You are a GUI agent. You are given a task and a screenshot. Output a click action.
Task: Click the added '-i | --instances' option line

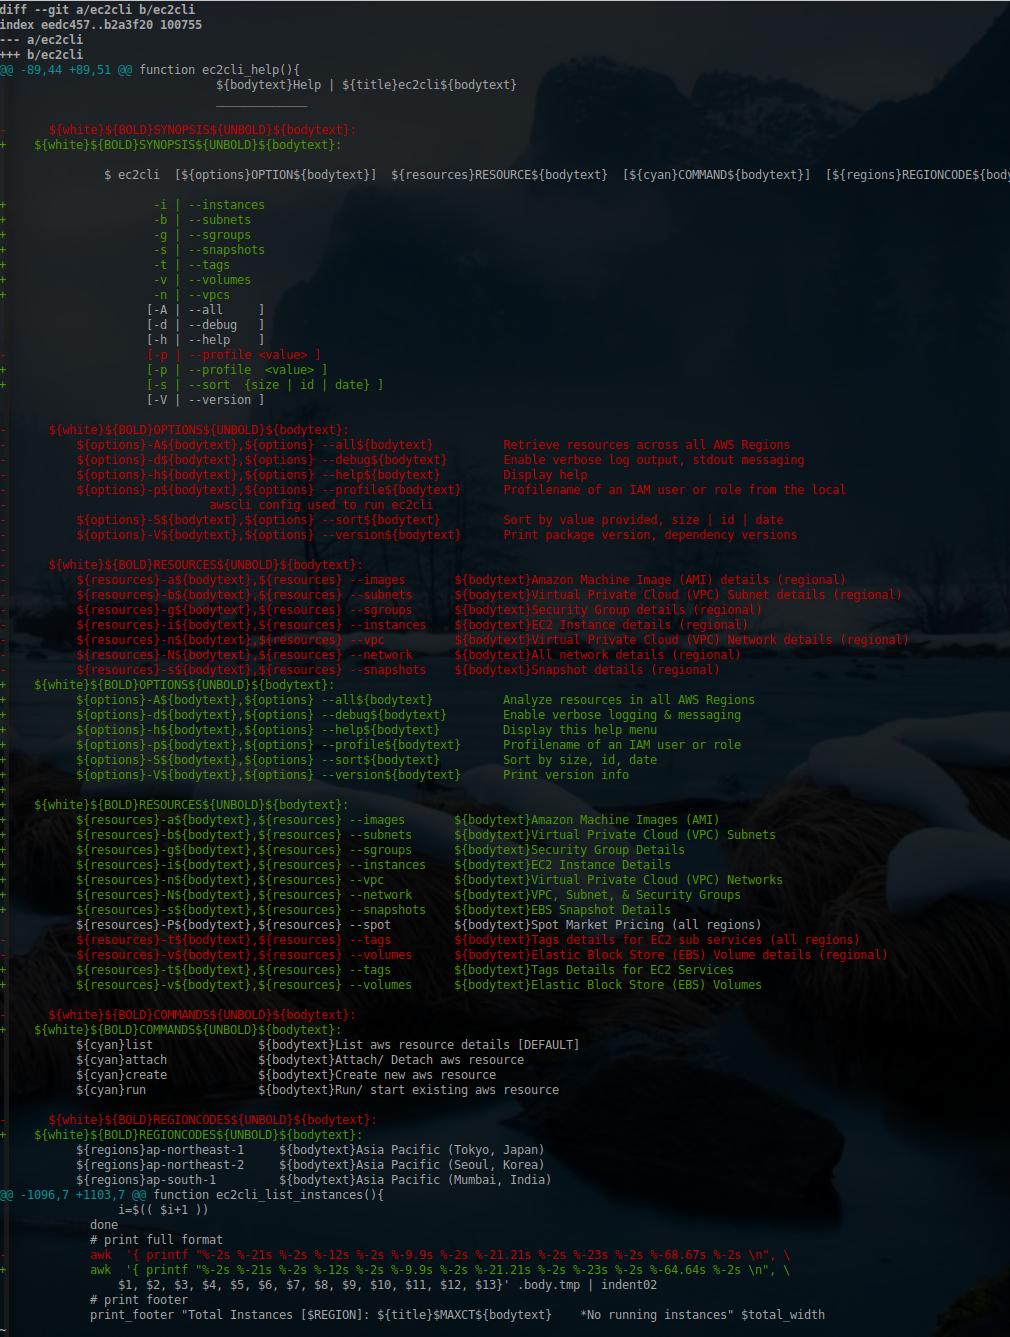pyautogui.click(x=209, y=205)
